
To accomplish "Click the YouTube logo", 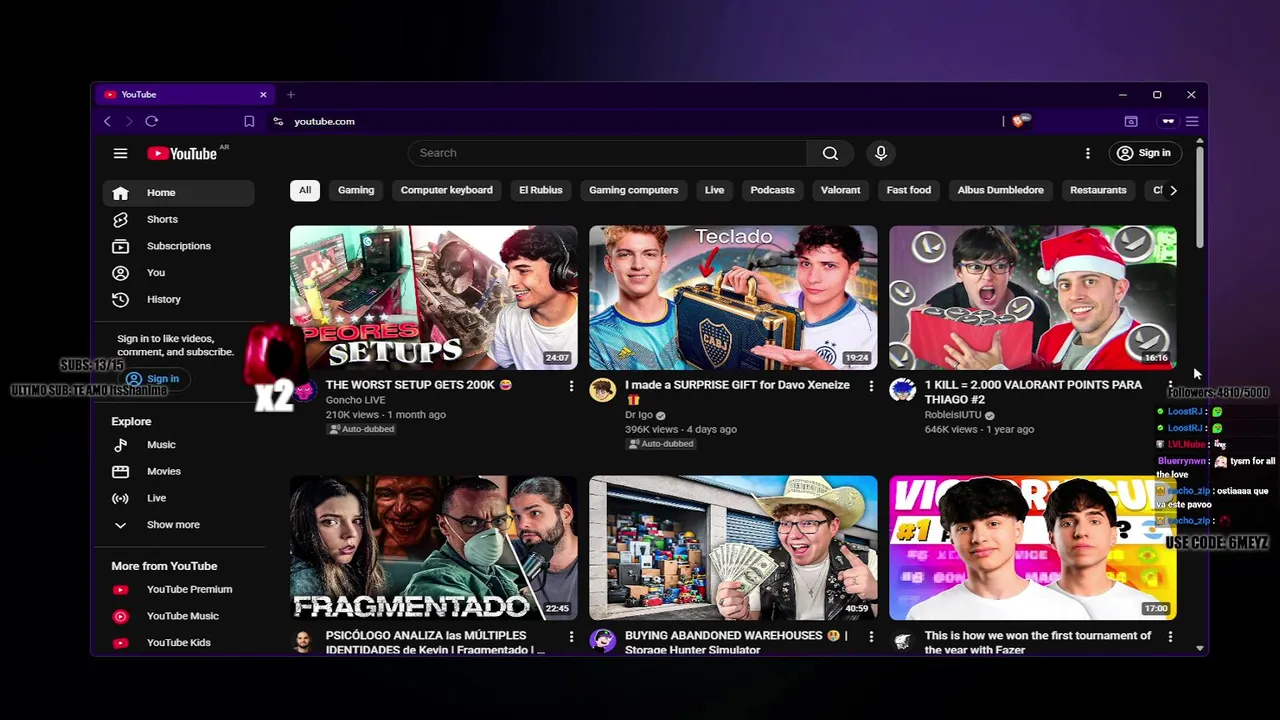I will tap(182, 153).
